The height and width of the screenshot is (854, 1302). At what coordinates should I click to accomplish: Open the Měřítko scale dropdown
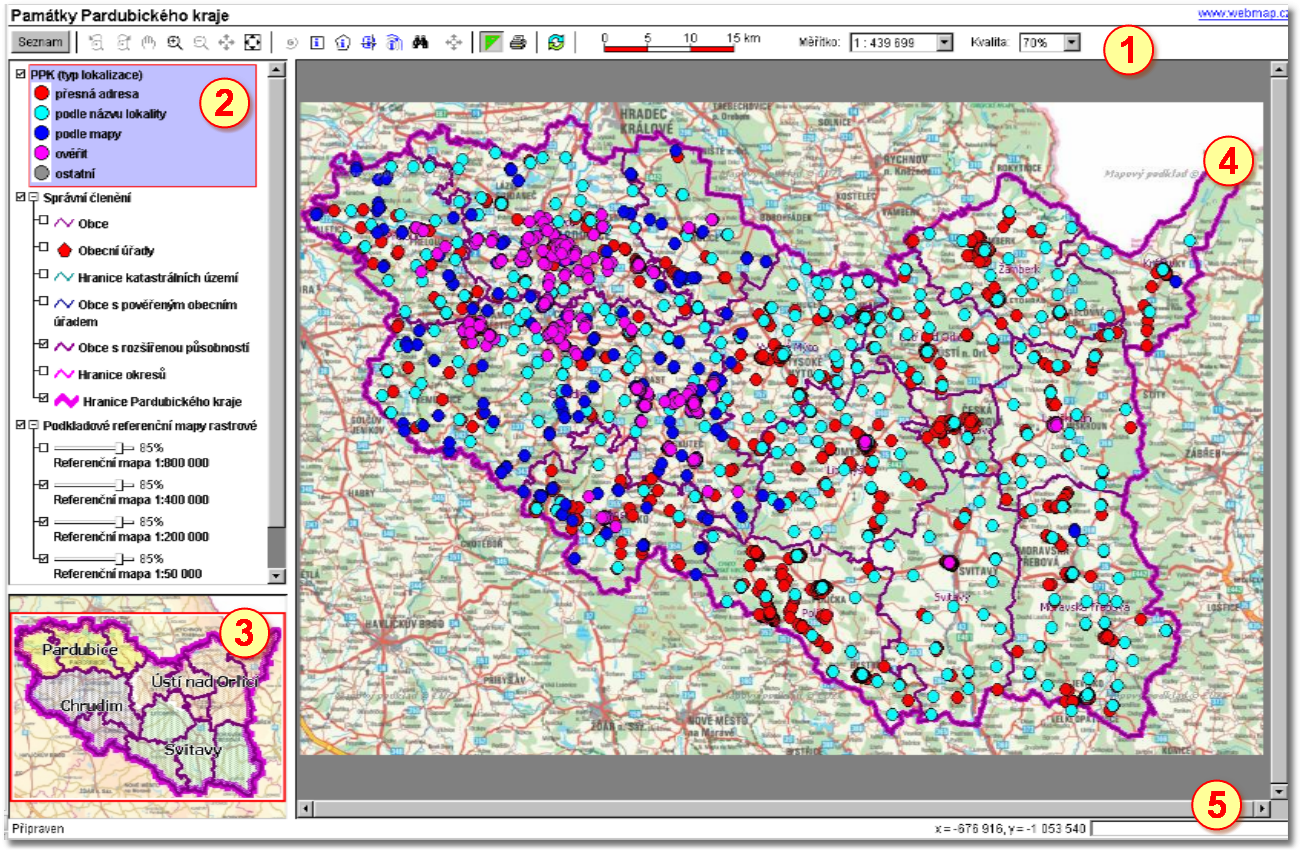[945, 43]
